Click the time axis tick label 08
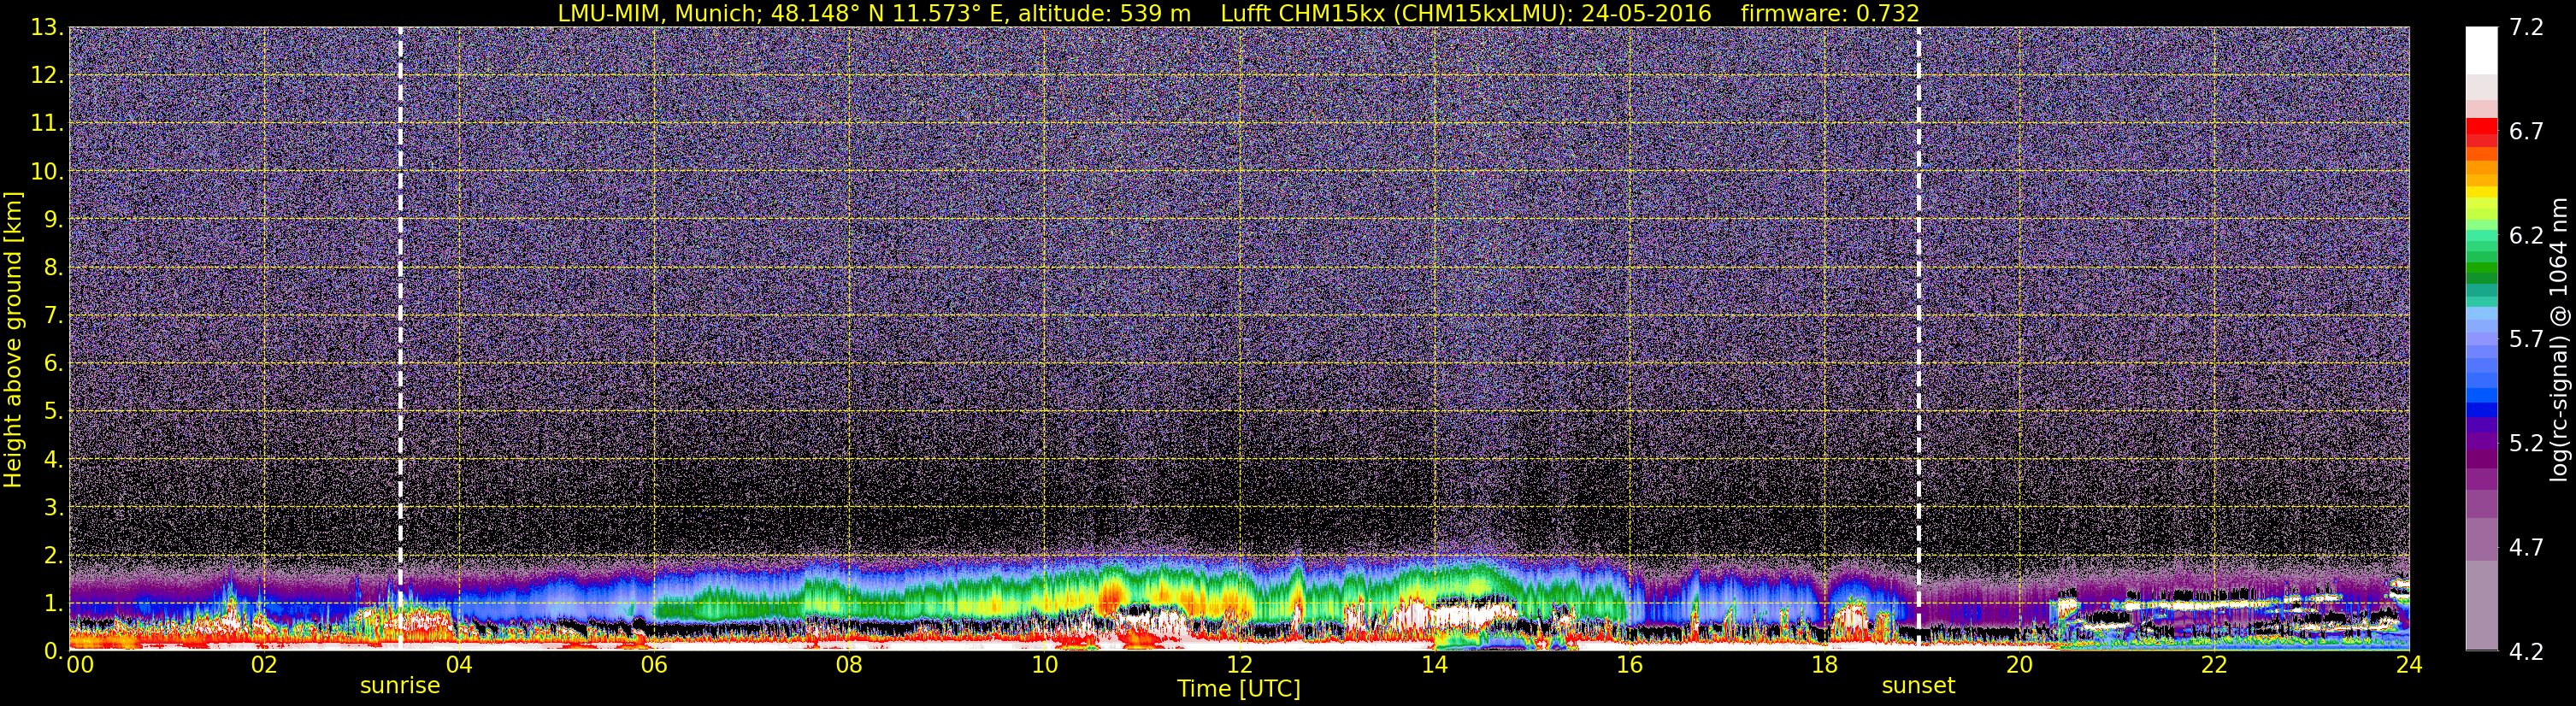 pos(849,665)
